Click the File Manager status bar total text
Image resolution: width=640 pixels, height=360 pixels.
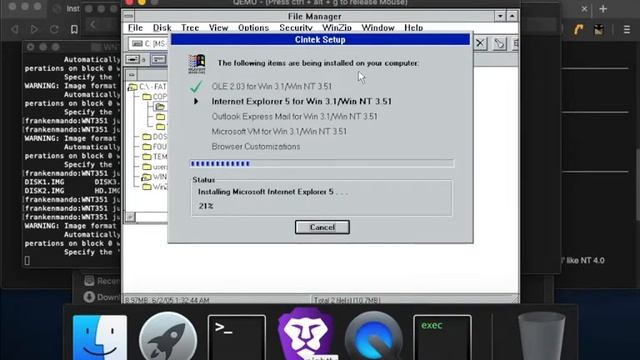tap(347, 300)
